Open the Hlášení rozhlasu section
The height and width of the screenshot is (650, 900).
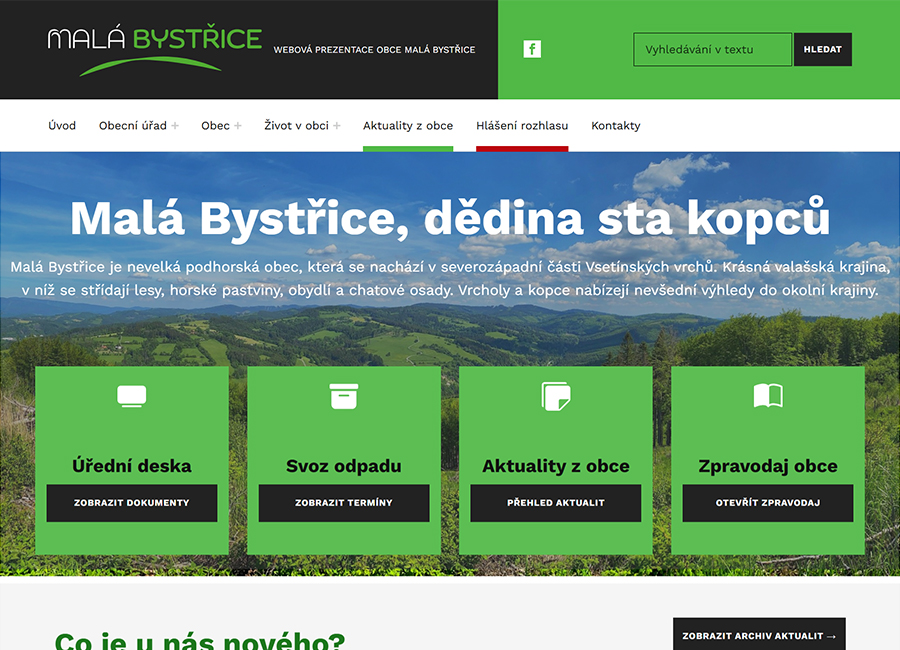click(x=521, y=126)
